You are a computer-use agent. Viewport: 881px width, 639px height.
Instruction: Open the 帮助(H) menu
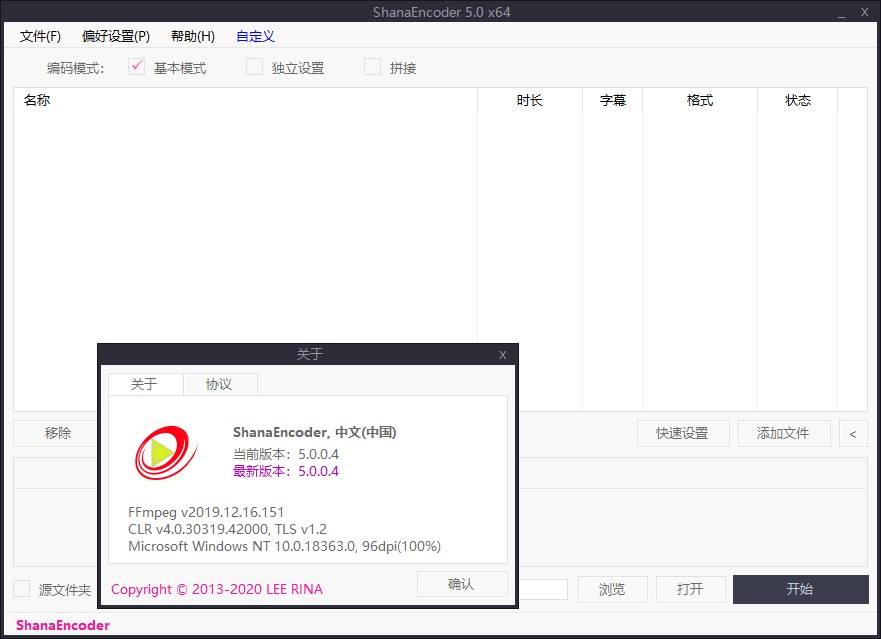coord(191,36)
